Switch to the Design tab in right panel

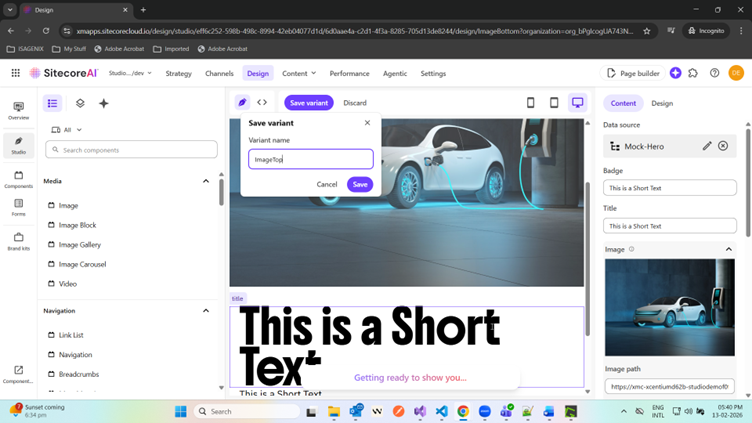[x=662, y=103]
